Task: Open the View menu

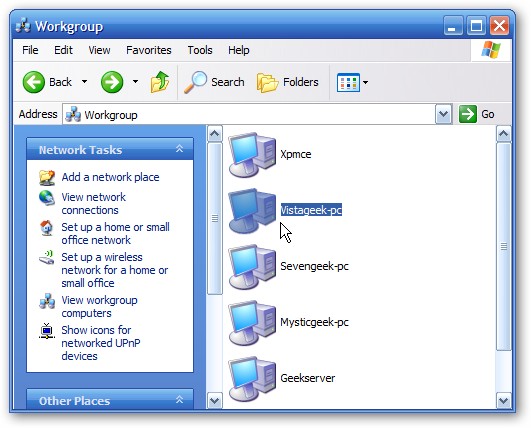Action: pos(99,50)
